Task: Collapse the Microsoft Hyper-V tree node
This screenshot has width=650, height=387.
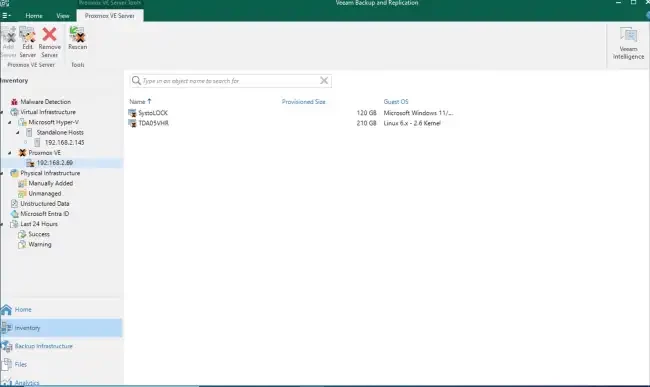Action: click(x=10, y=122)
